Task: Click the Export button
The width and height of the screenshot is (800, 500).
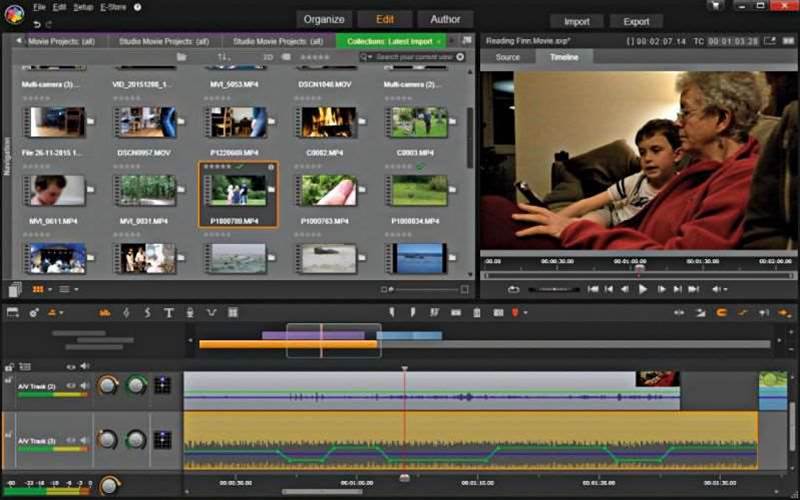Action: coord(636,22)
